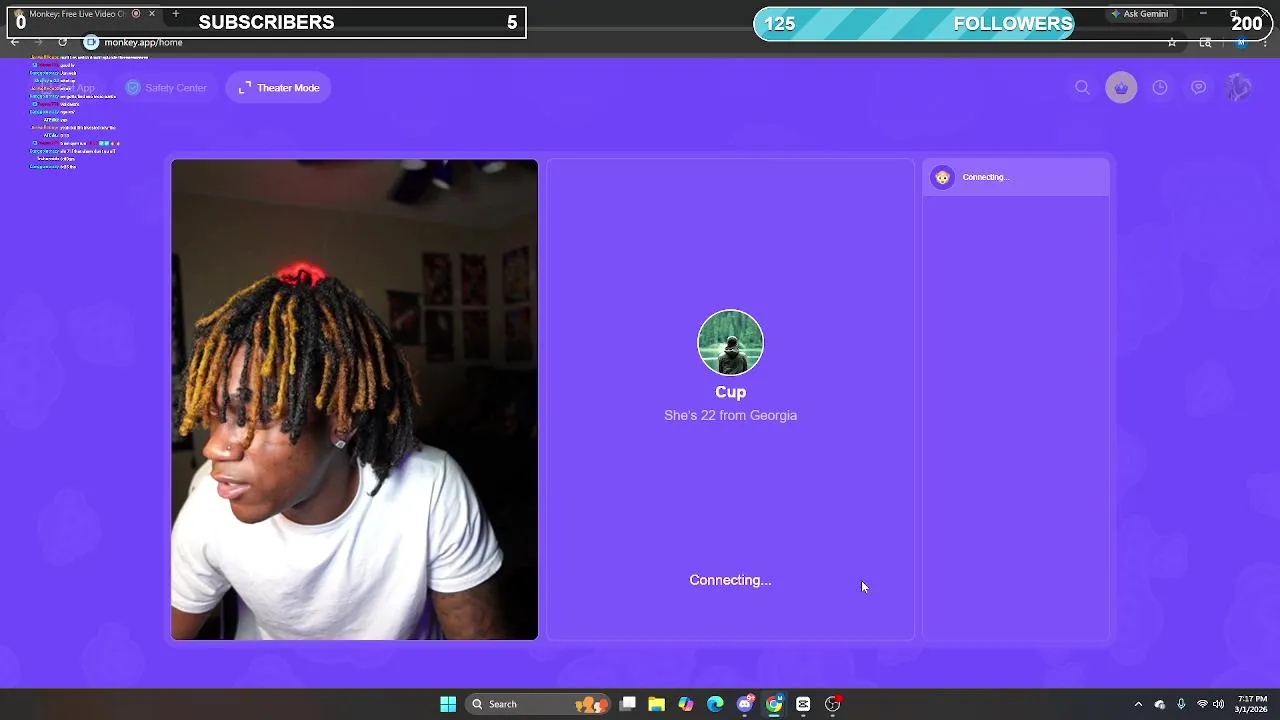Screen dimensions: 1280x720
Task: Reload the browser page
Action: click(x=62, y=42)
